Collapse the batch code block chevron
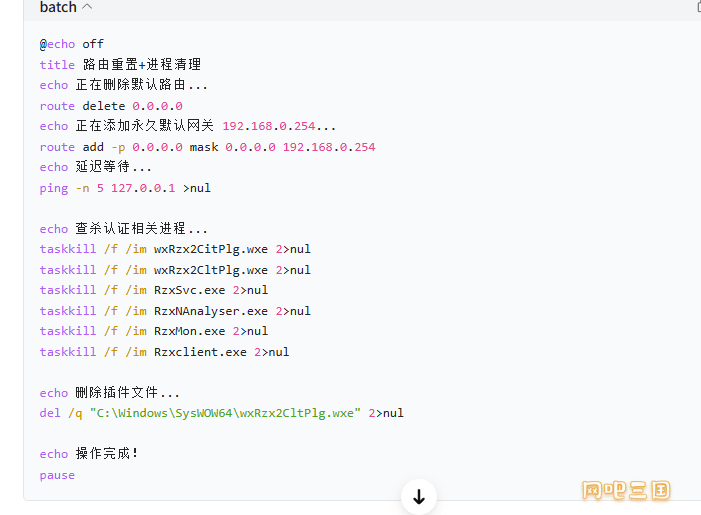The width and height of the screenshot is (701, 515). pos(87,7)
